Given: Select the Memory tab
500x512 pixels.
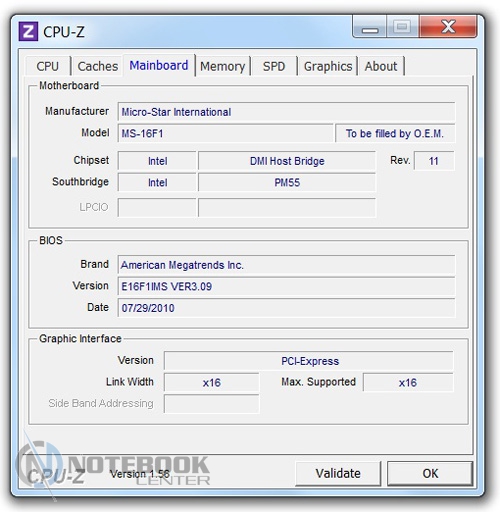Looking at the screenshot, I should [x=223, y=66].
